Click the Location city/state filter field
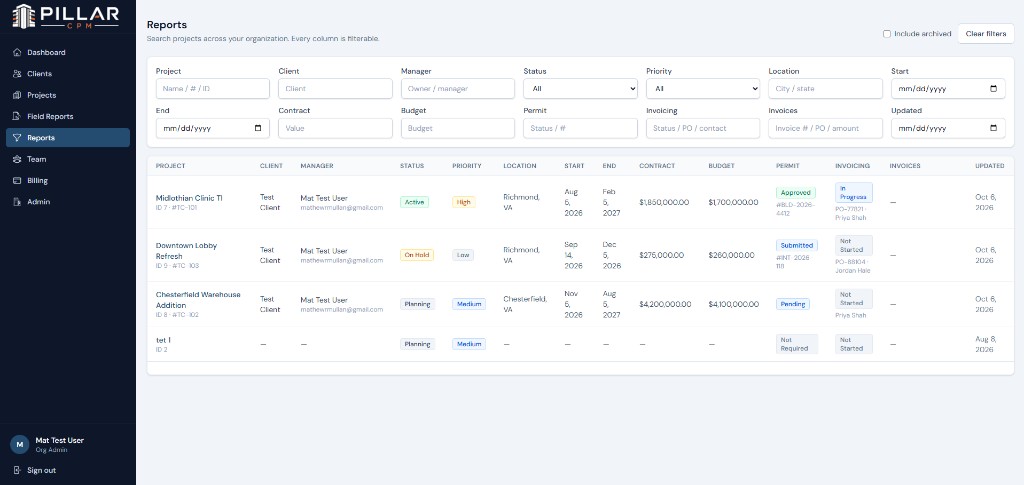The height and width of the screenshot is (485, 1024). point(825,89)
